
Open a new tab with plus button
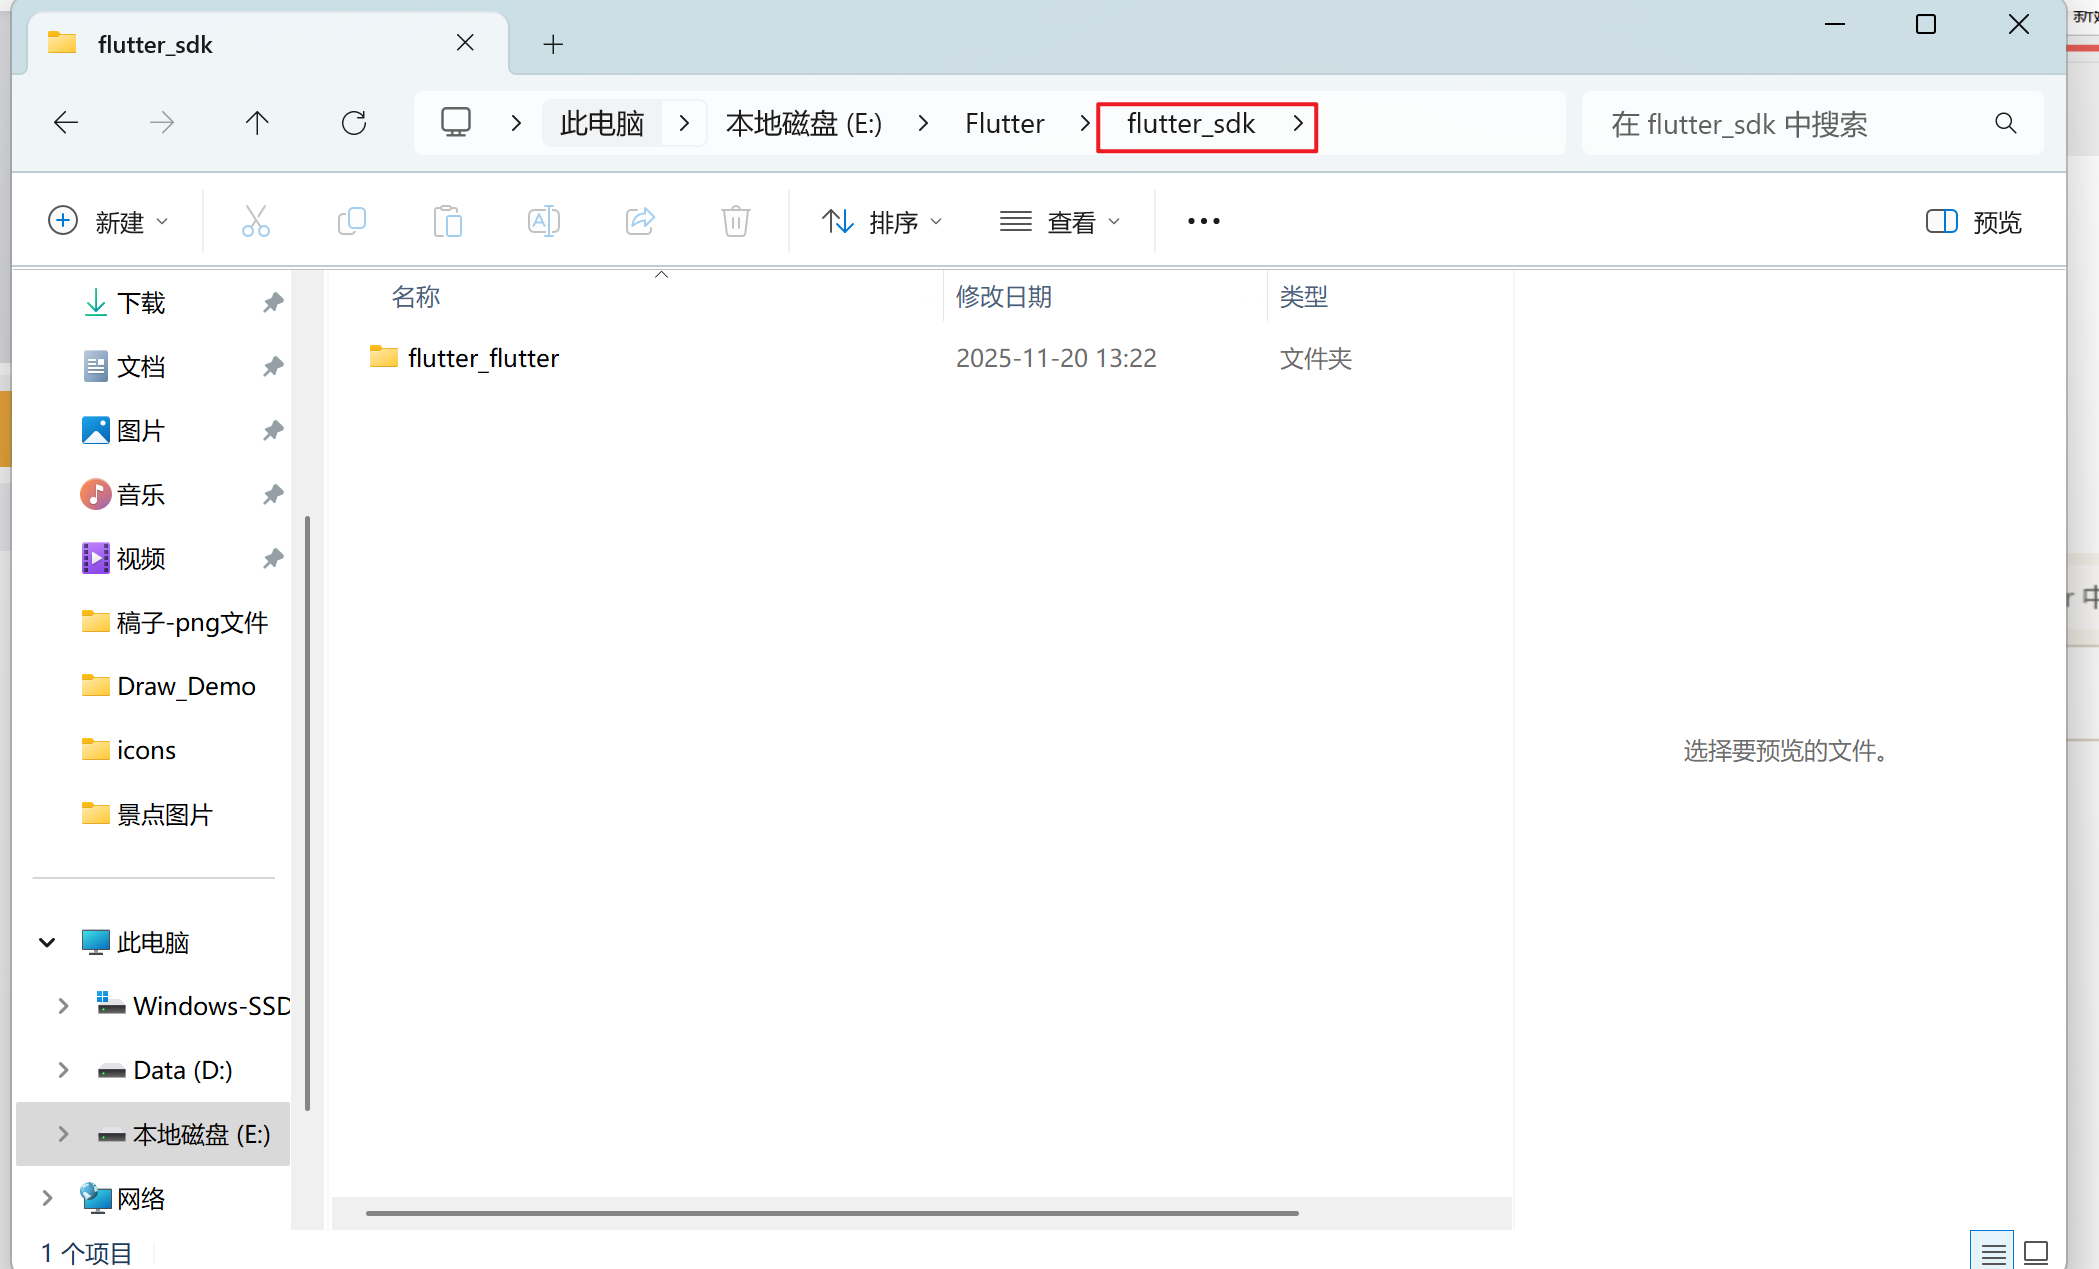(x=553, y=44)
